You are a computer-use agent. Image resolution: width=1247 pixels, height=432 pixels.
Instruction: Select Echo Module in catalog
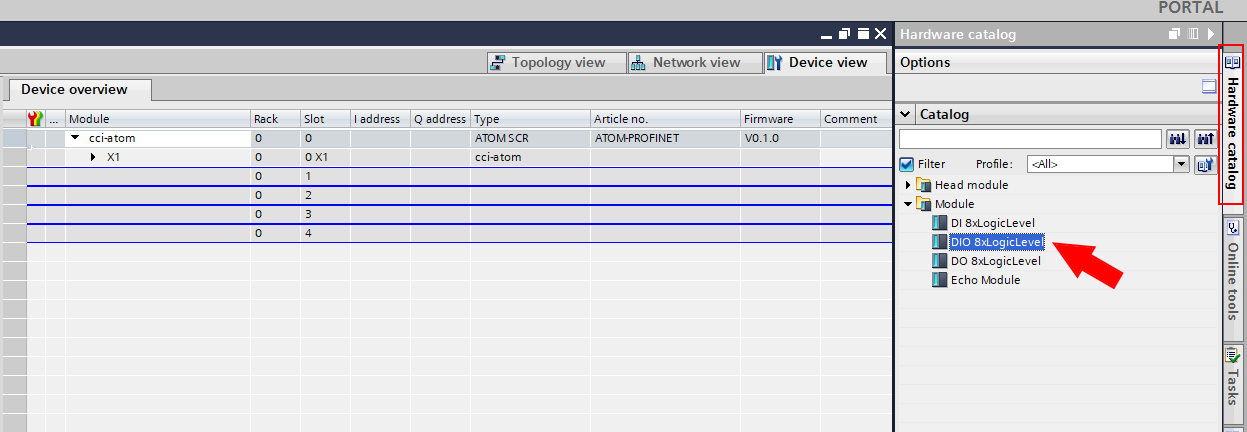985,280
